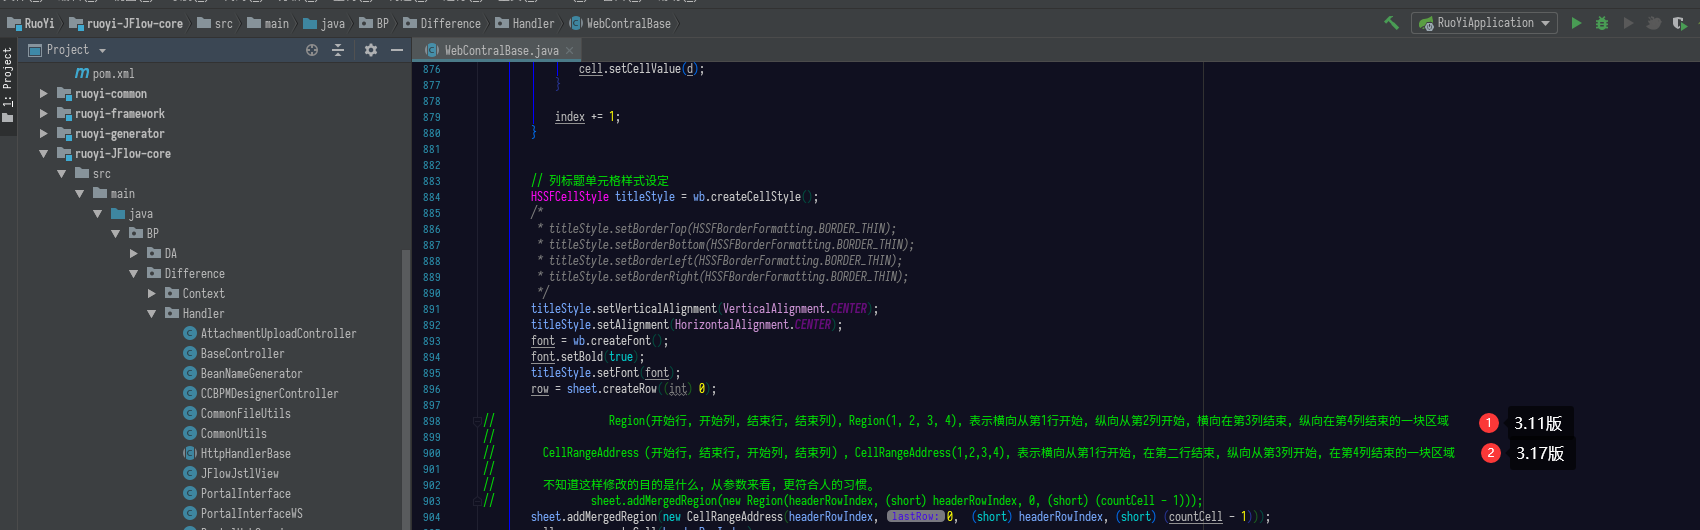
Task: Click VerticalAlignment on line 891
Action: coord(774,309)
